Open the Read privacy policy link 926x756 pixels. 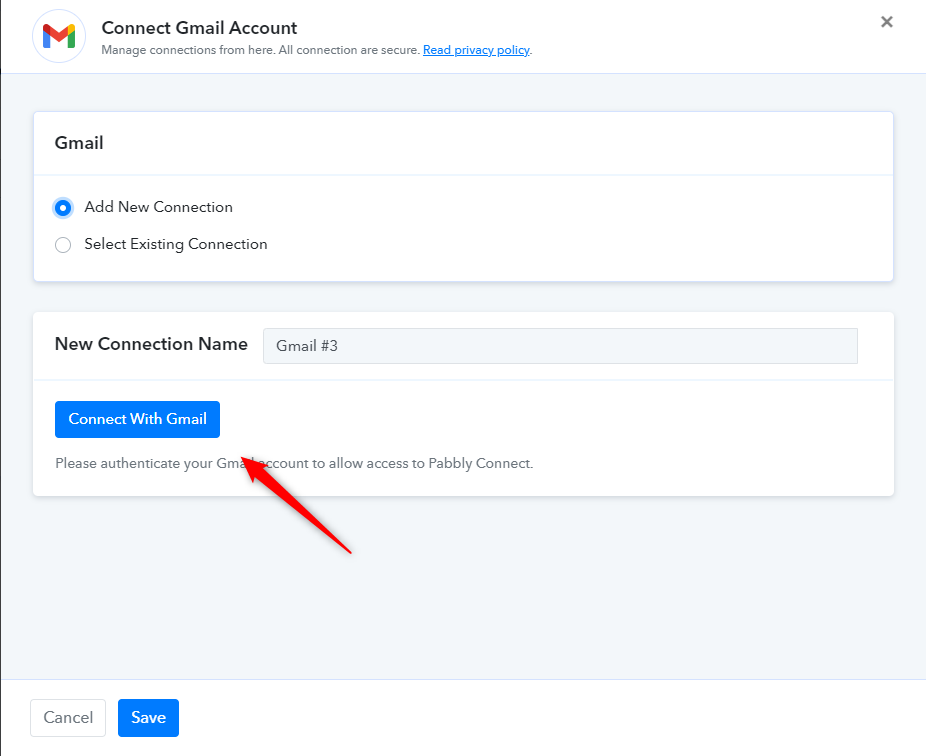click(476, 50)
